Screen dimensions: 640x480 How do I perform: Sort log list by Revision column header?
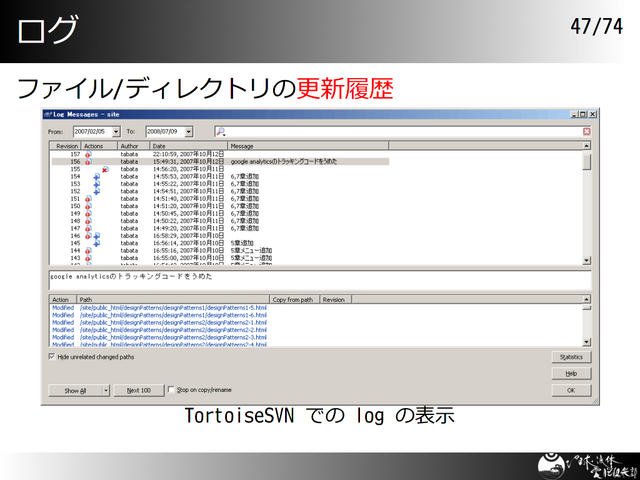(x=66, y=146)
